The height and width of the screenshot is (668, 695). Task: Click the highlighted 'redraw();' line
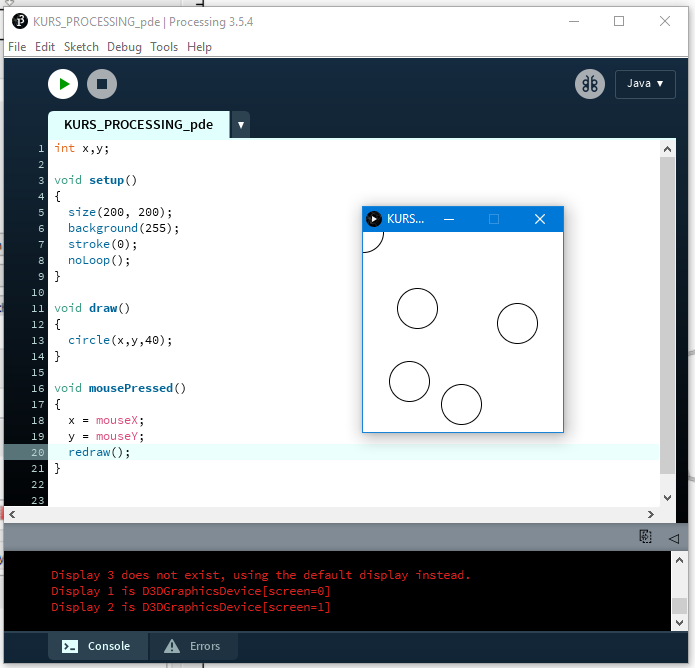coord(99,452)
